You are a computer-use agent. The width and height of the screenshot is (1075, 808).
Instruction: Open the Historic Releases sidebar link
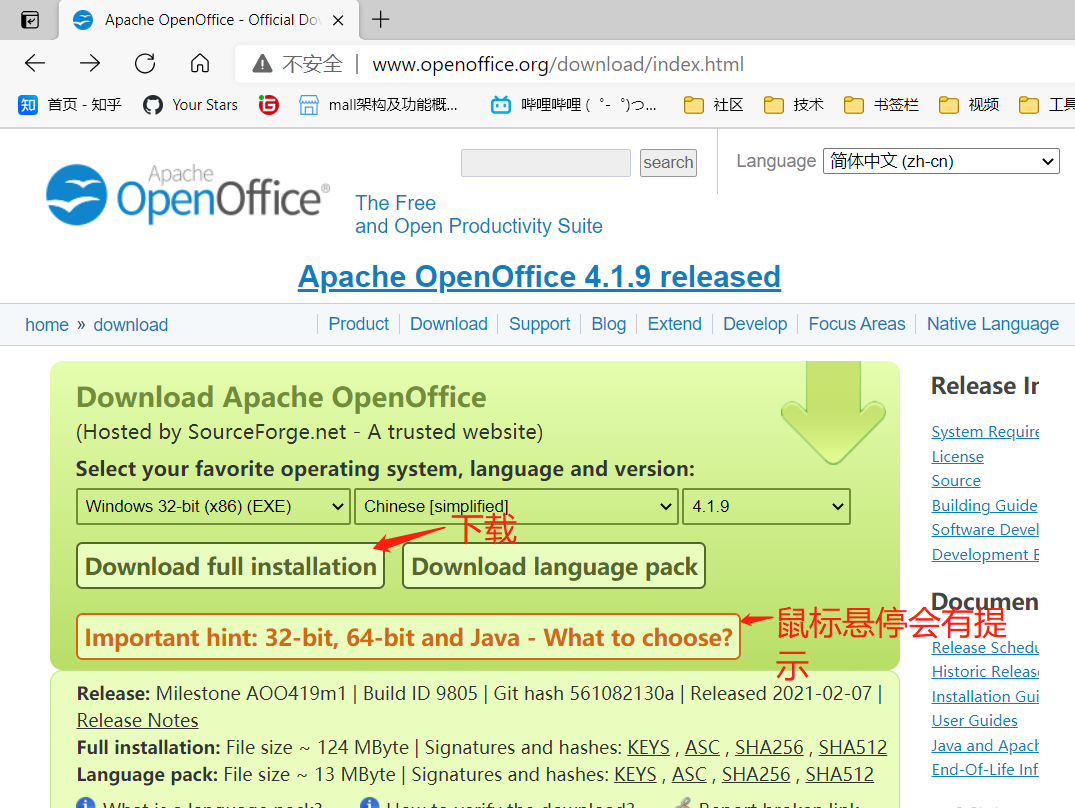pyautogui.click(x=985, y=672)
